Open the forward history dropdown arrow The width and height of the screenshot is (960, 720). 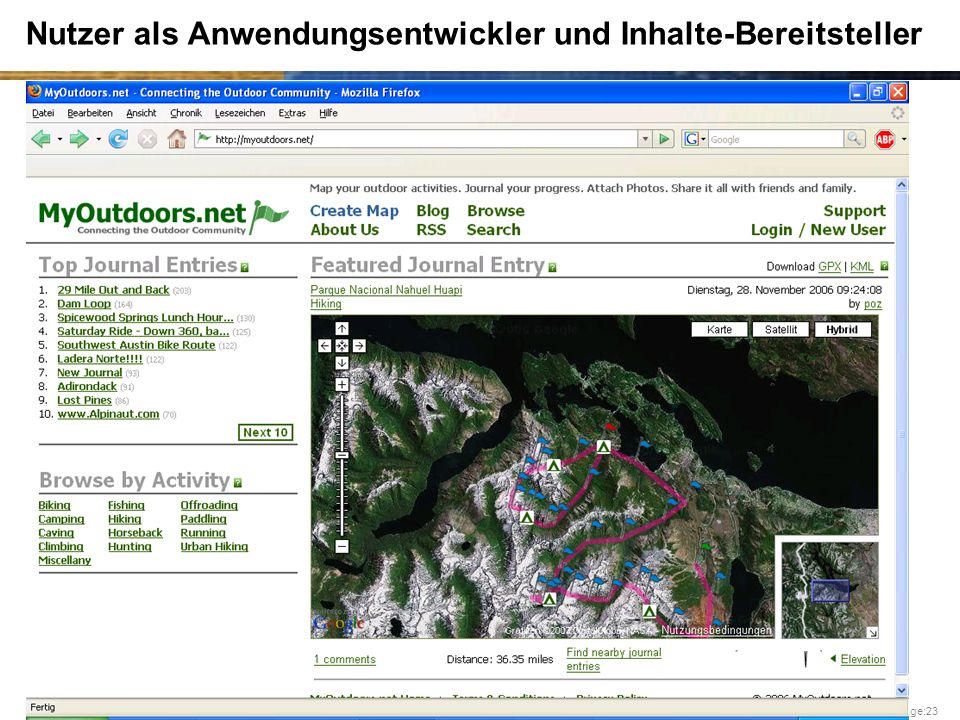click(98, 140)
